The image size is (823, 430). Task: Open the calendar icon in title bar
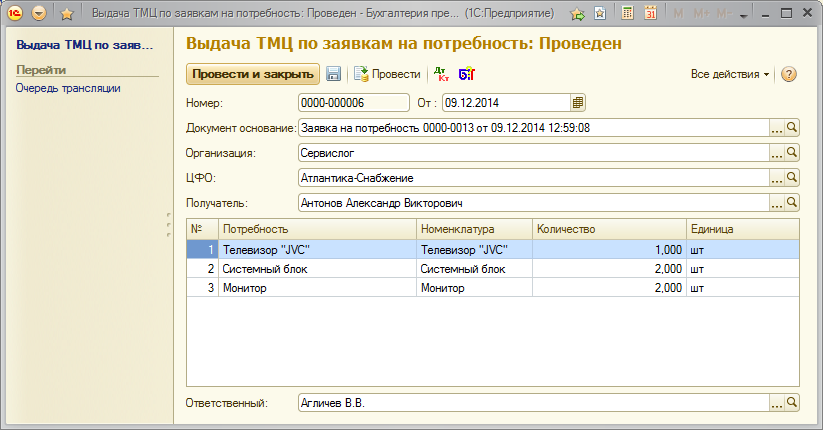click(x=651, y=14)
